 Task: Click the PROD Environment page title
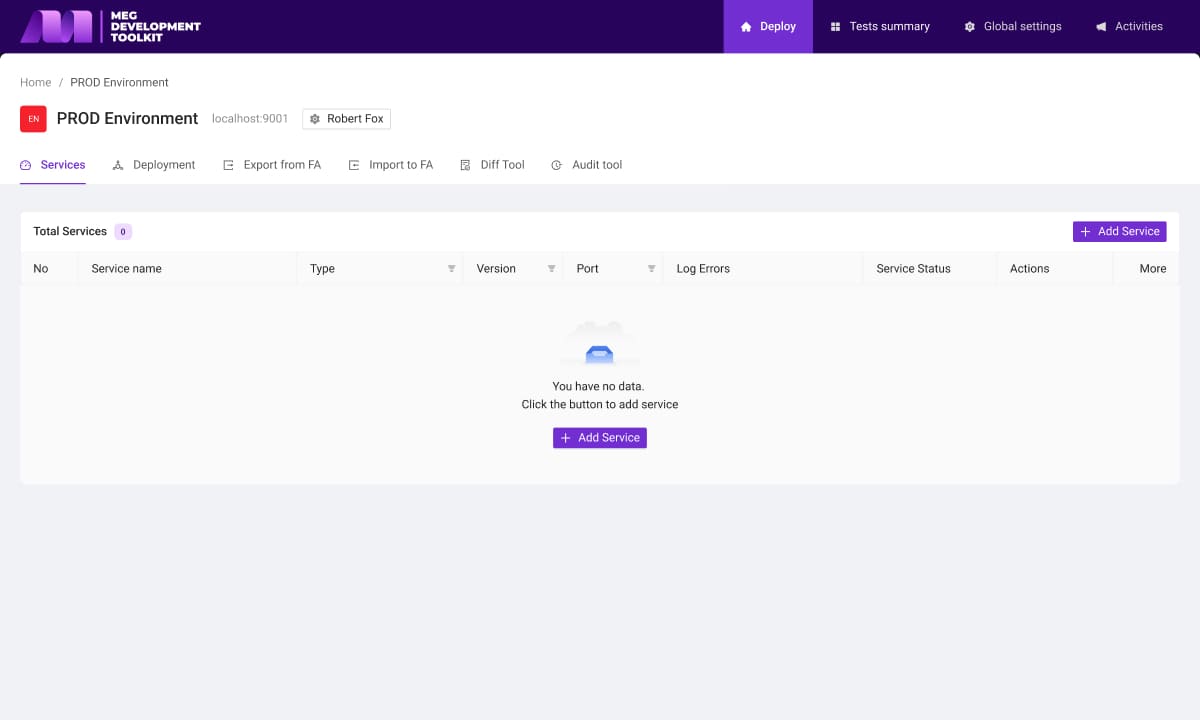pyautogui.click(x=127, y=118)
